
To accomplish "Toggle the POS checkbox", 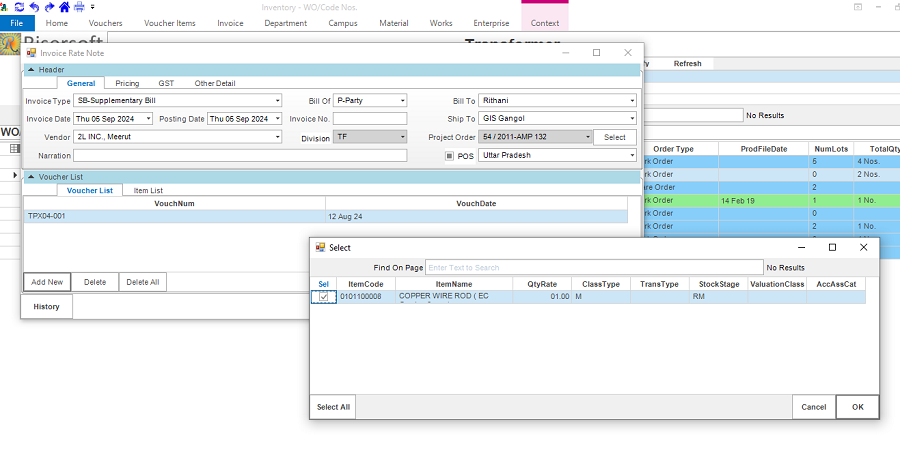I will coord(449,156).
